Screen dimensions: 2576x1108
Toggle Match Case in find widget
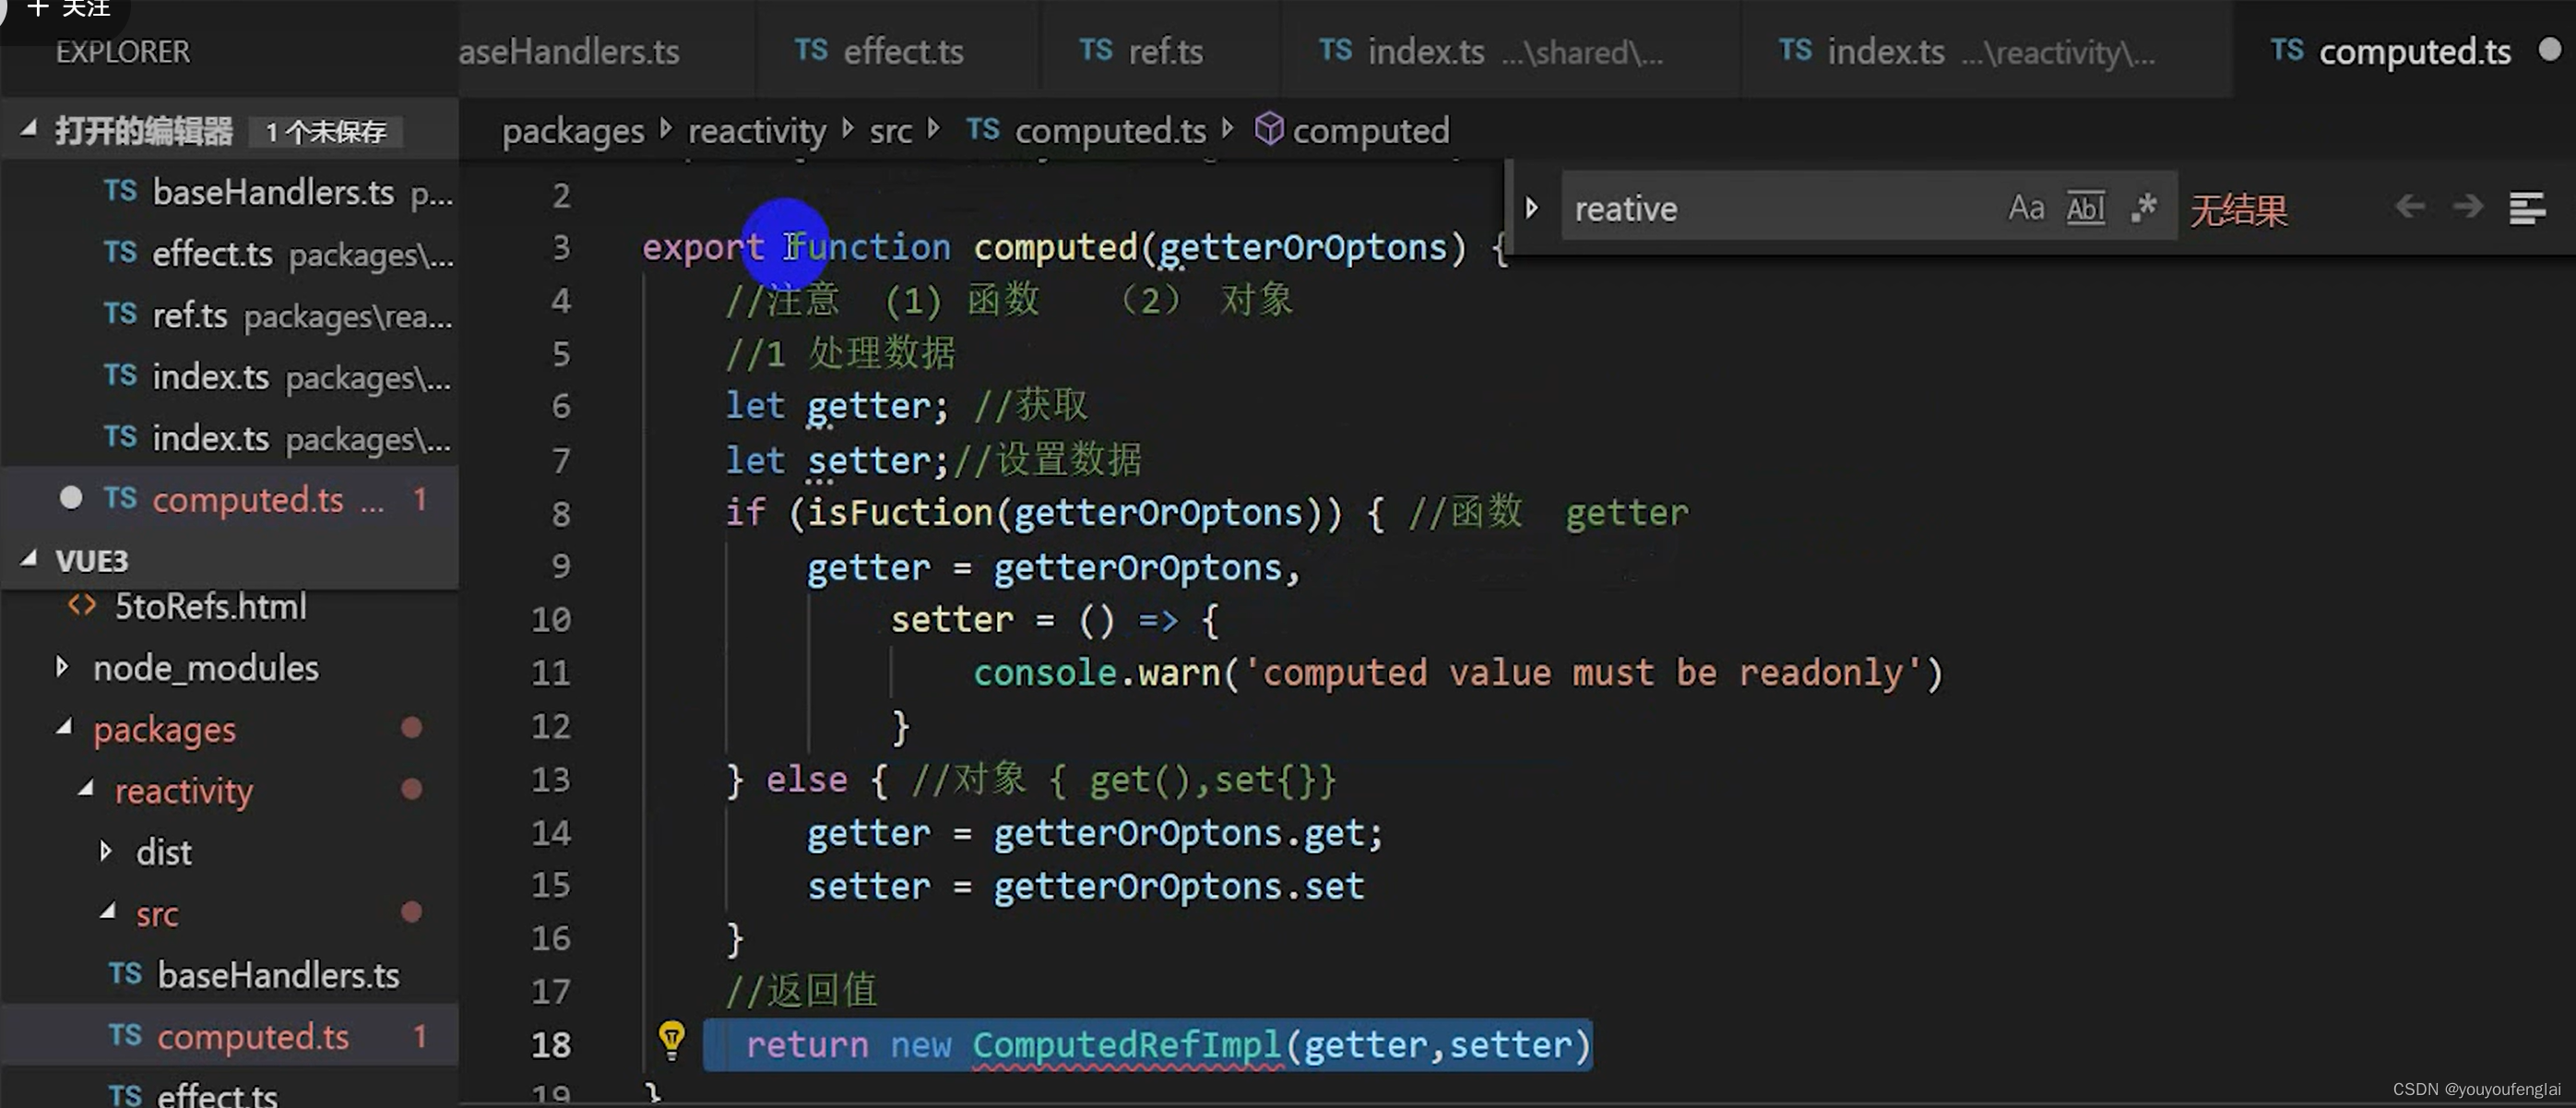[x=2025, y=208]
